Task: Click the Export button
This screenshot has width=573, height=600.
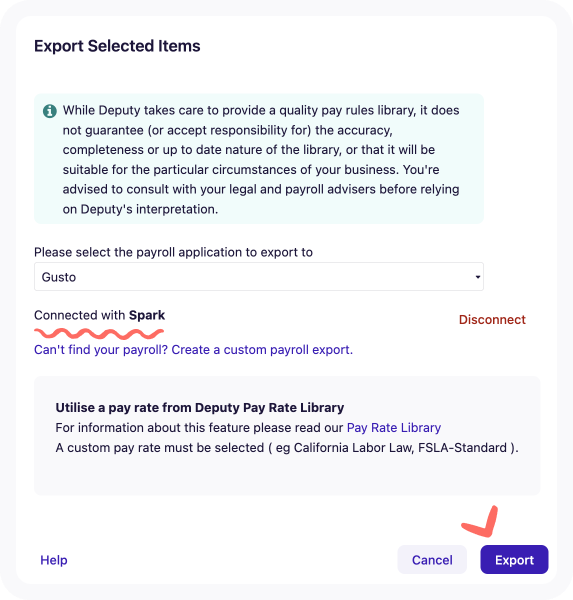Action: coord(514,560)
